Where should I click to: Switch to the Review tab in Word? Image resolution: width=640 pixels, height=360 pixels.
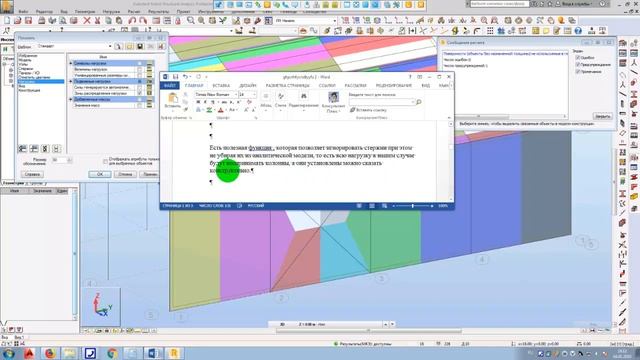pos(394,86)
